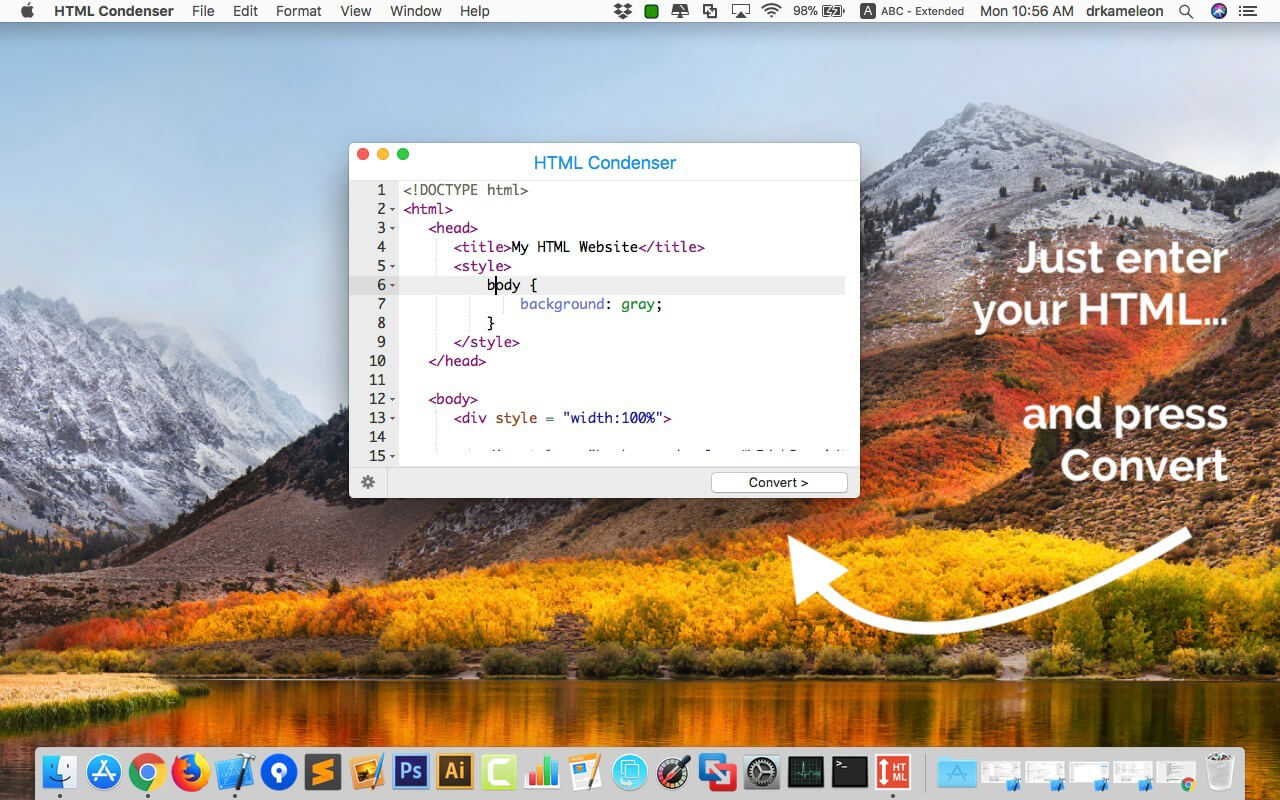This screenshot has width=1280, height=800.
Task: Open Sublime Text from the dock
Action: pyautogui.click(x=323, y=771)
